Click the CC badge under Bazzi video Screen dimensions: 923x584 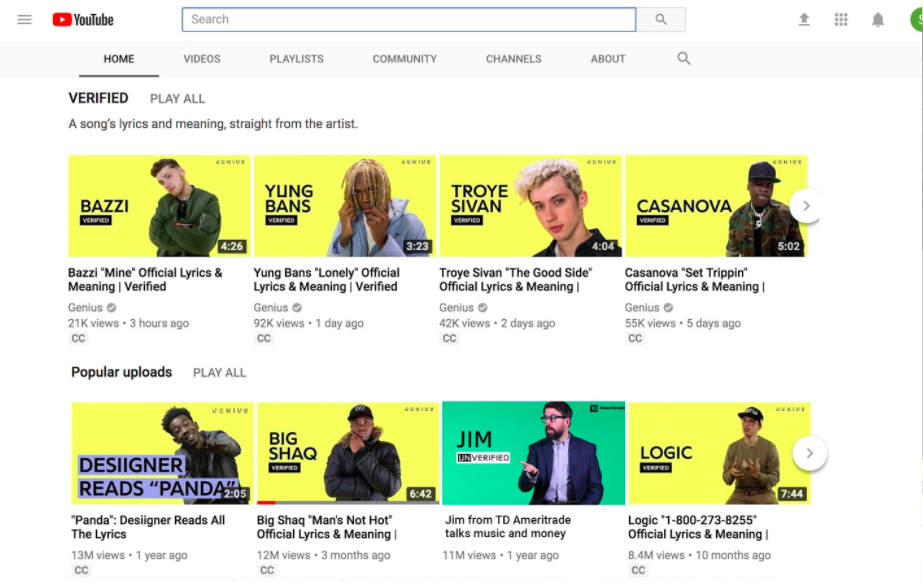click(78, 339)
